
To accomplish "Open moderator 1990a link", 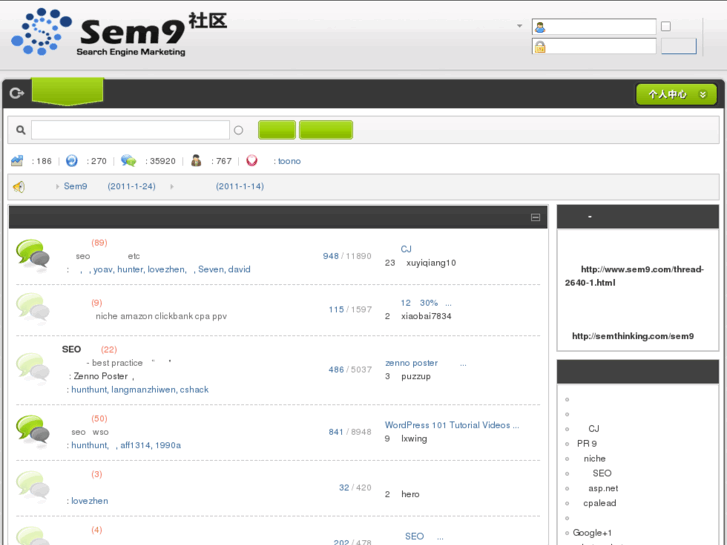I will (168, 445).
